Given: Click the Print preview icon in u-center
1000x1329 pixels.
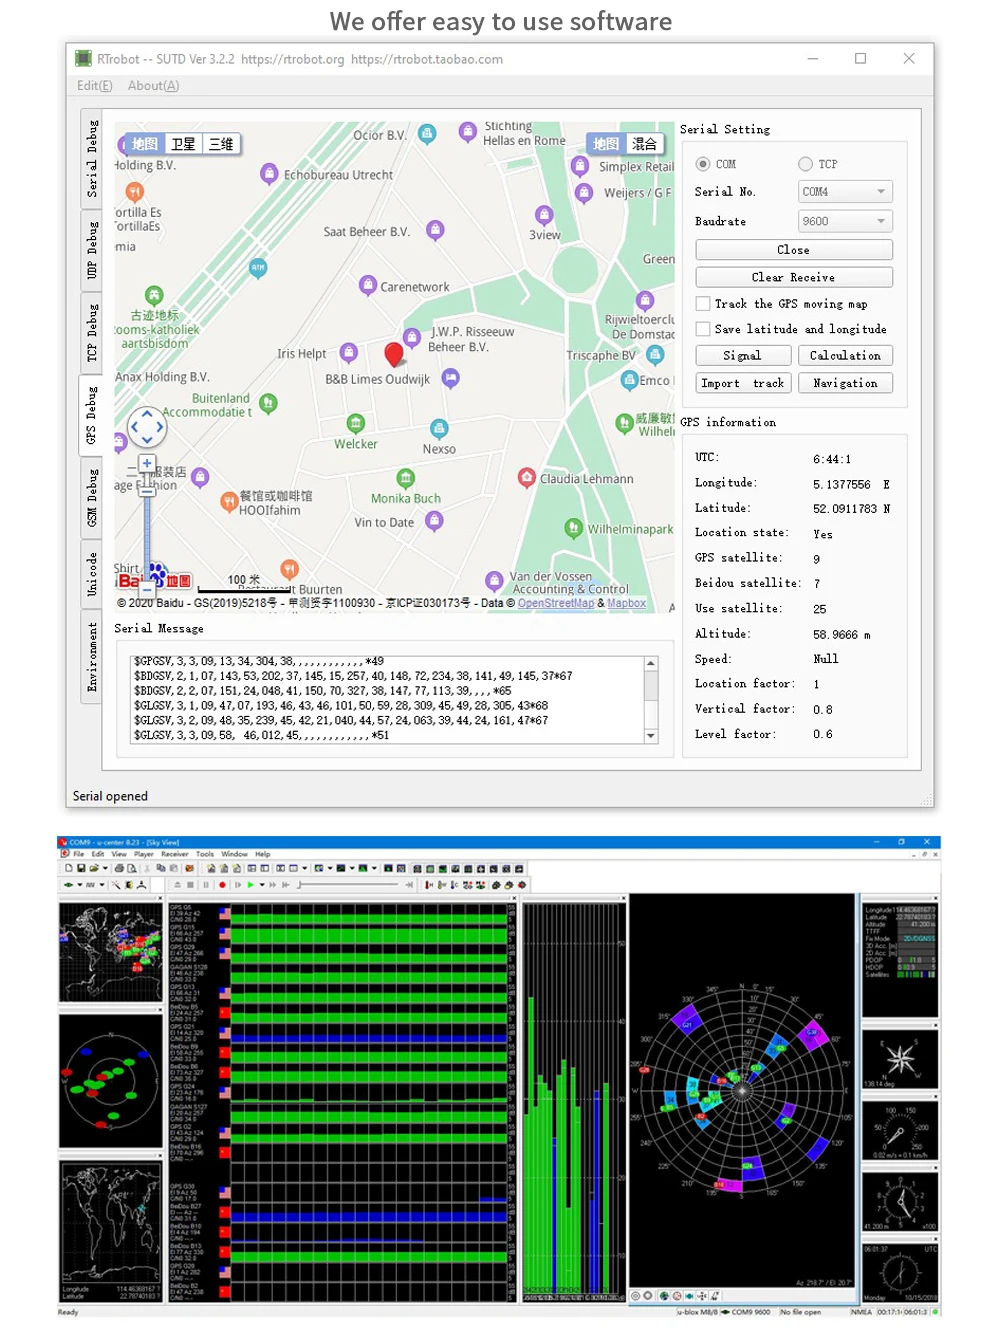Looking at the screenshot, I should pos(131,868).
